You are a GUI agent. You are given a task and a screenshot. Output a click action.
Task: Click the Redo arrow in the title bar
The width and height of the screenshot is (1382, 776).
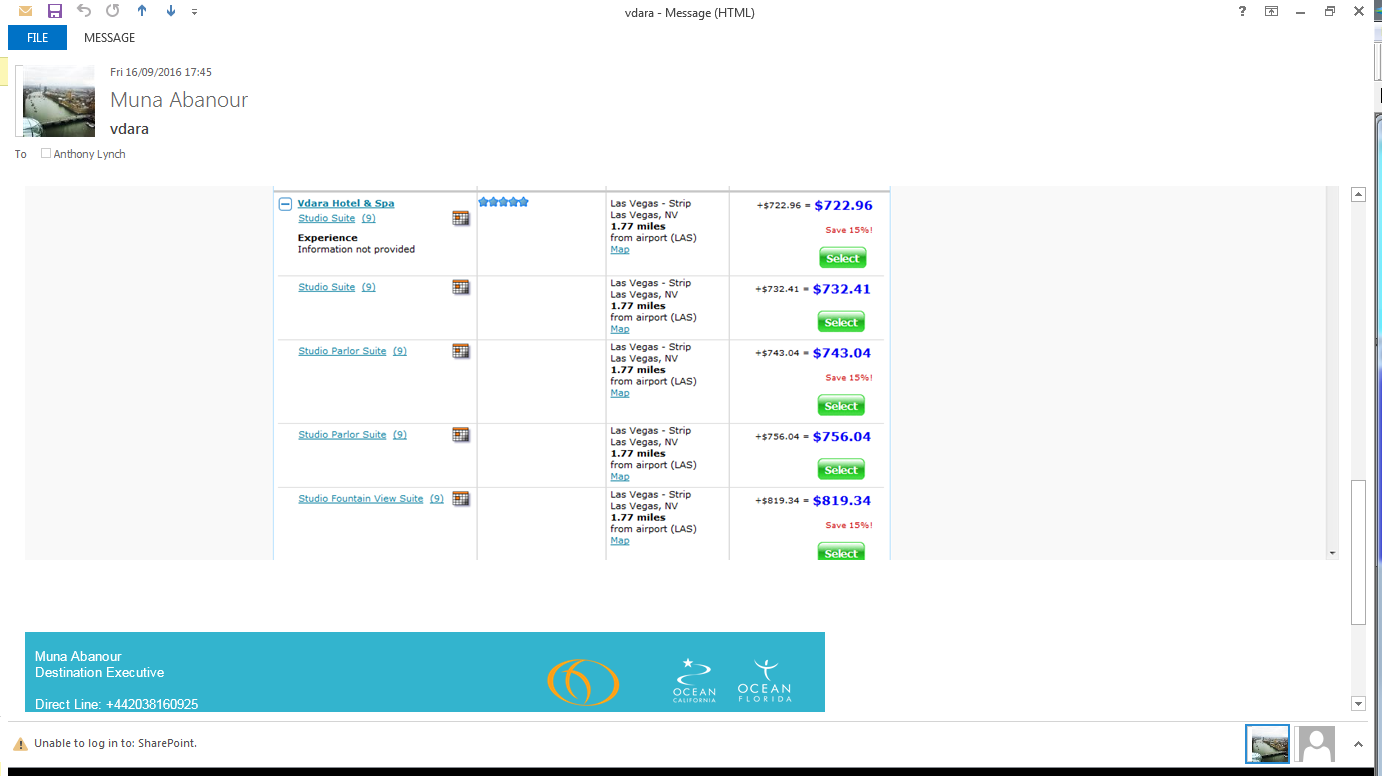click(x=113, y=11)
